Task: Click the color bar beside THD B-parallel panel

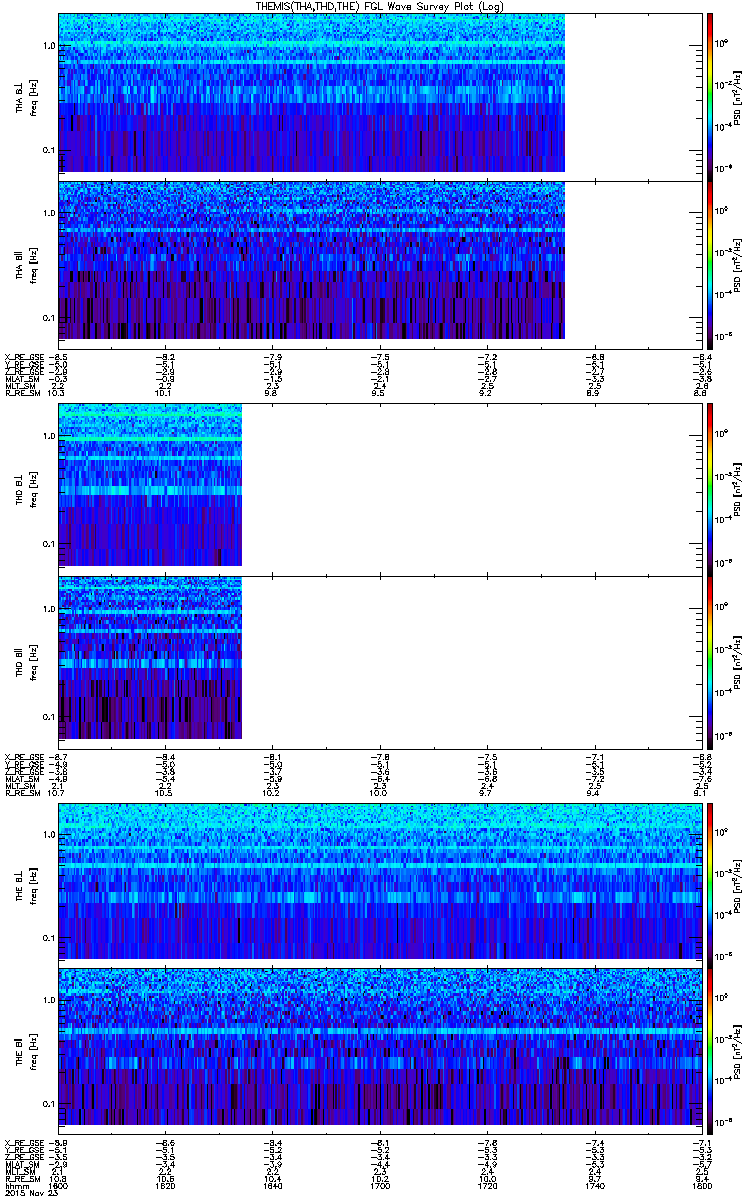Action: (x=709, y=661)
